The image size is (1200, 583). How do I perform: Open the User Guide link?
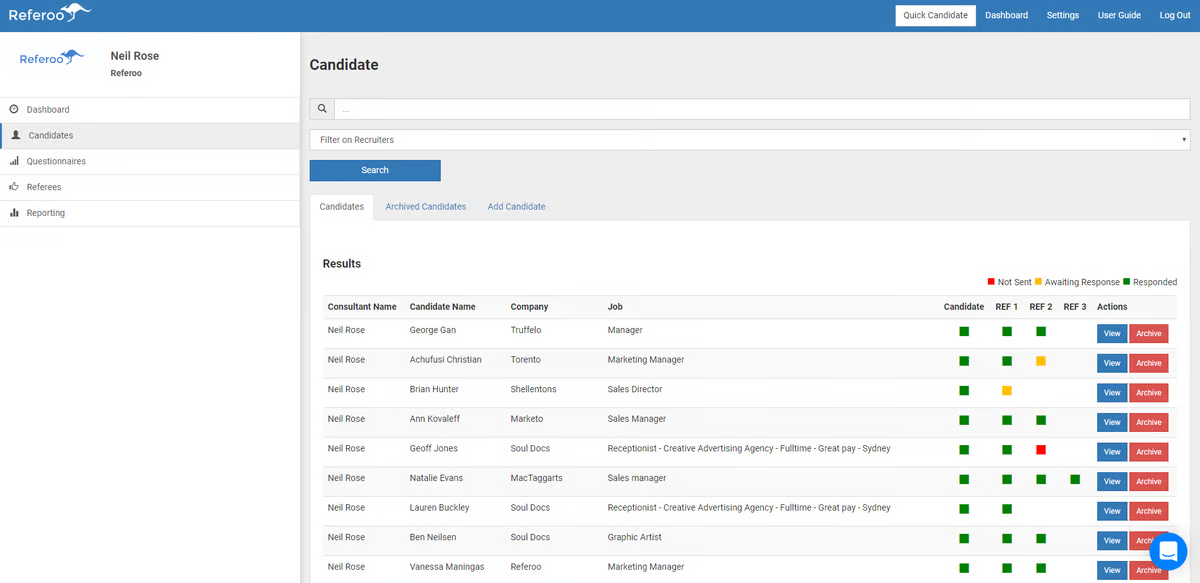click(x=1119, y=15)
